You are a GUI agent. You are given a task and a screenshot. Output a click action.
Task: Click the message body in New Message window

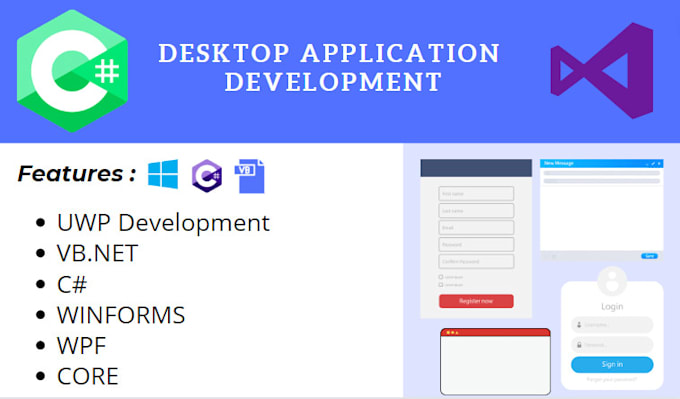(x=602, y=218)
